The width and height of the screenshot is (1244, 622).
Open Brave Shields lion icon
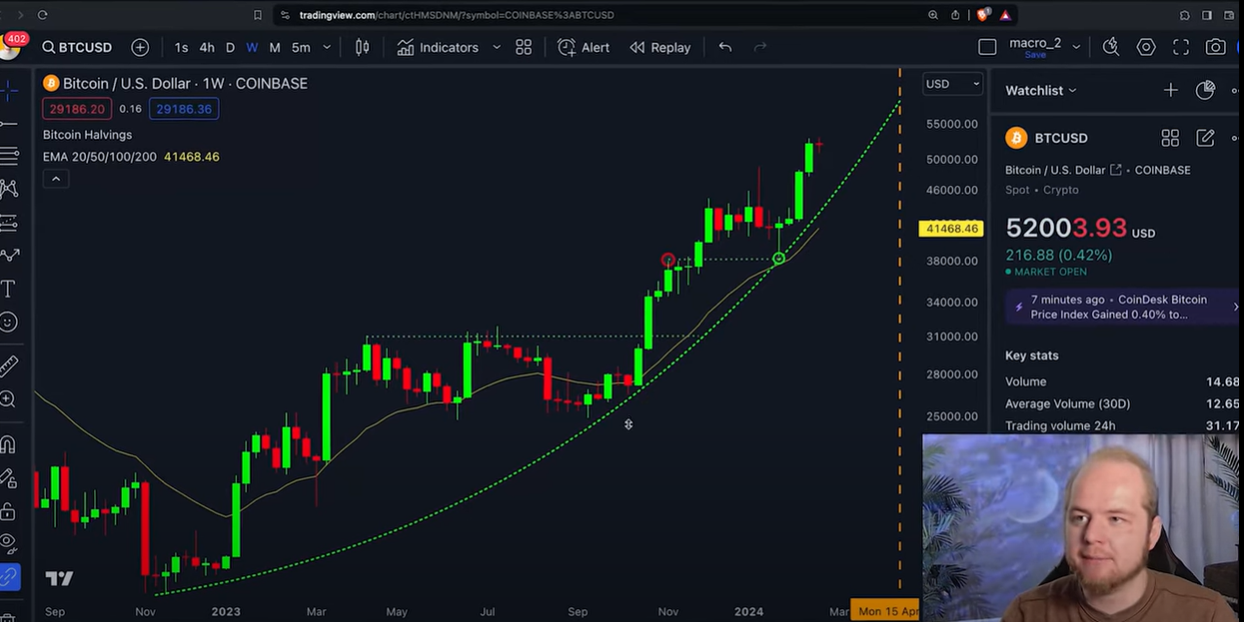click(983, 15)
